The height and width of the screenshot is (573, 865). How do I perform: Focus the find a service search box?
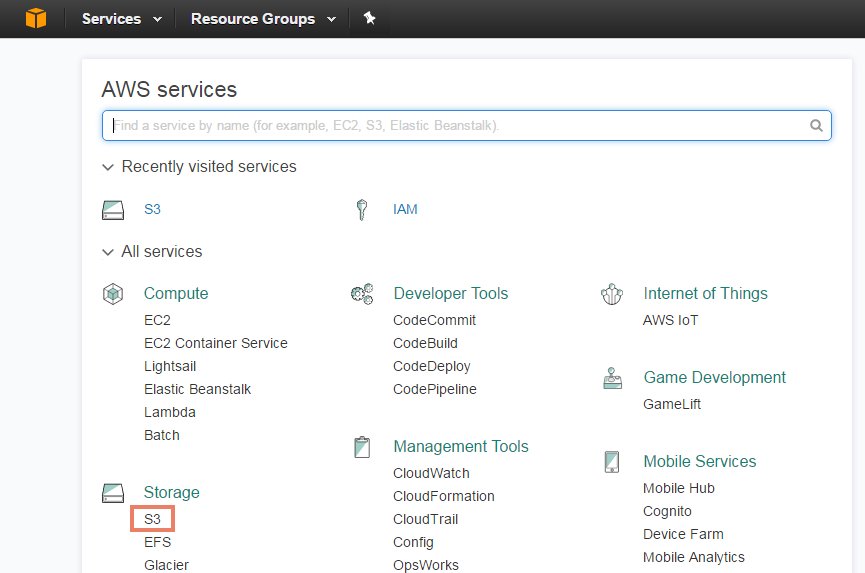pyautogui.click(x=466, y=125)
